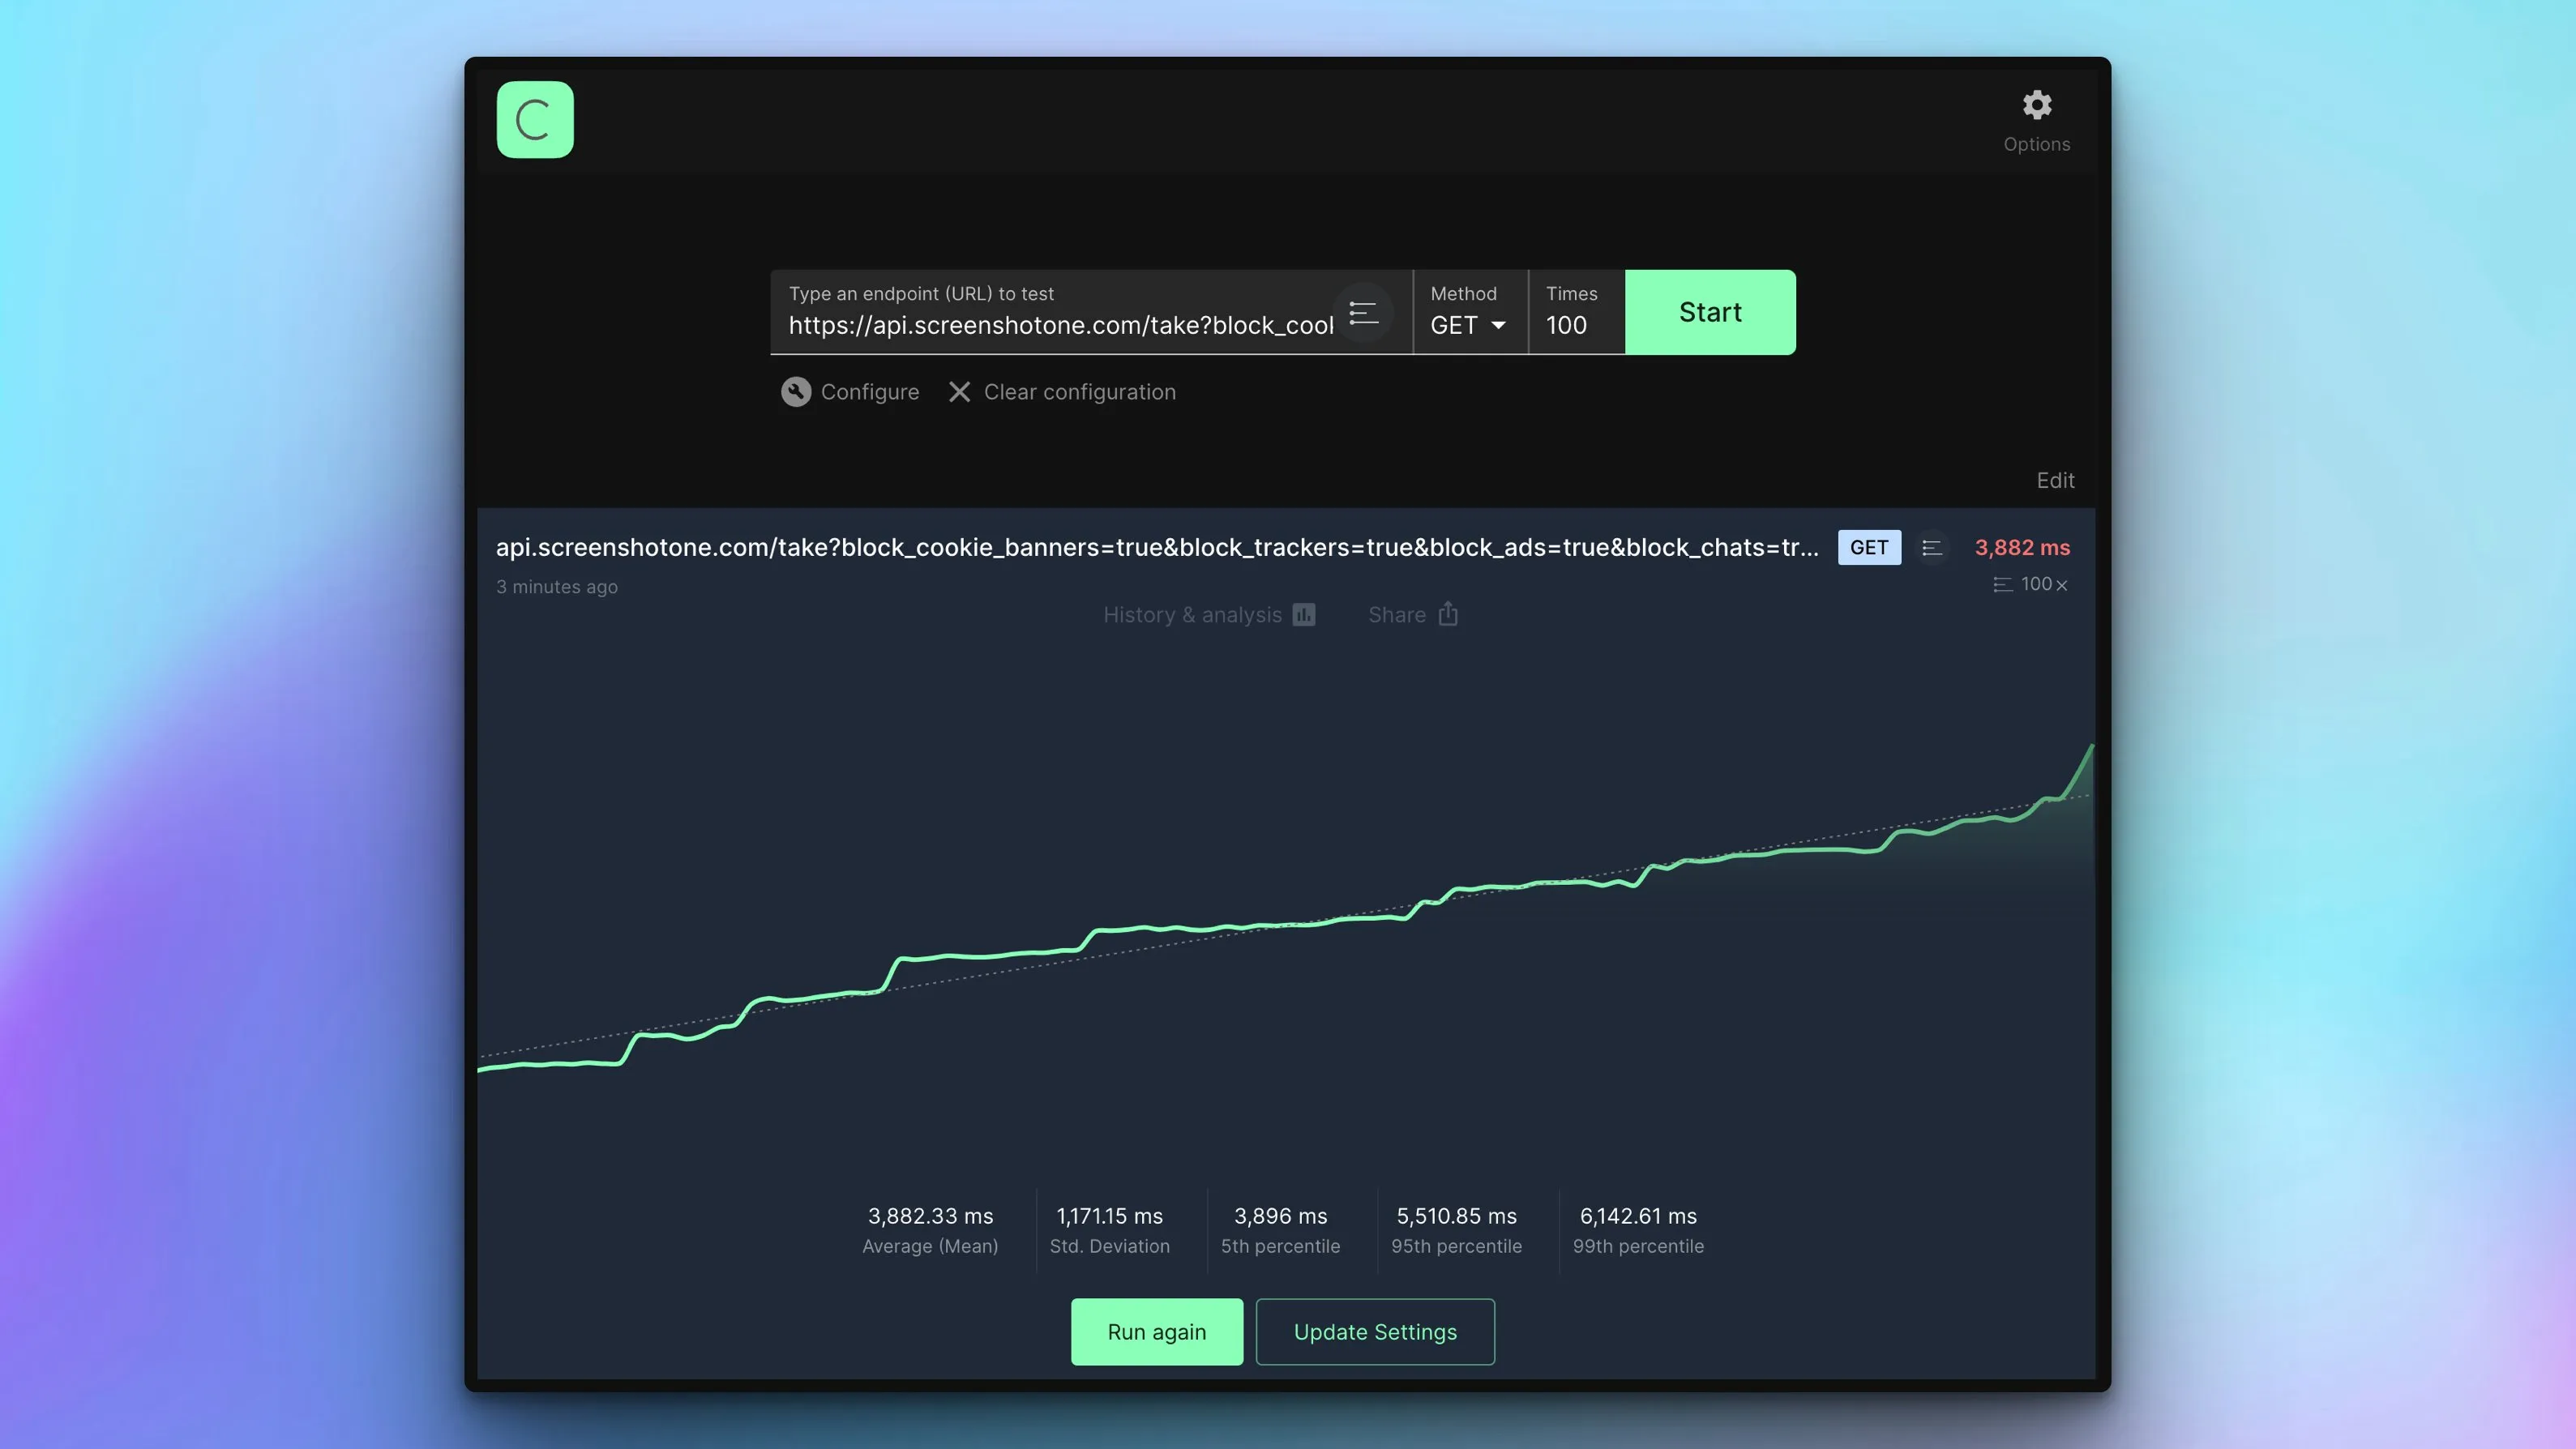Click the Edit link above the results panel
2576x1449 pixels.
pos(2055,480)
